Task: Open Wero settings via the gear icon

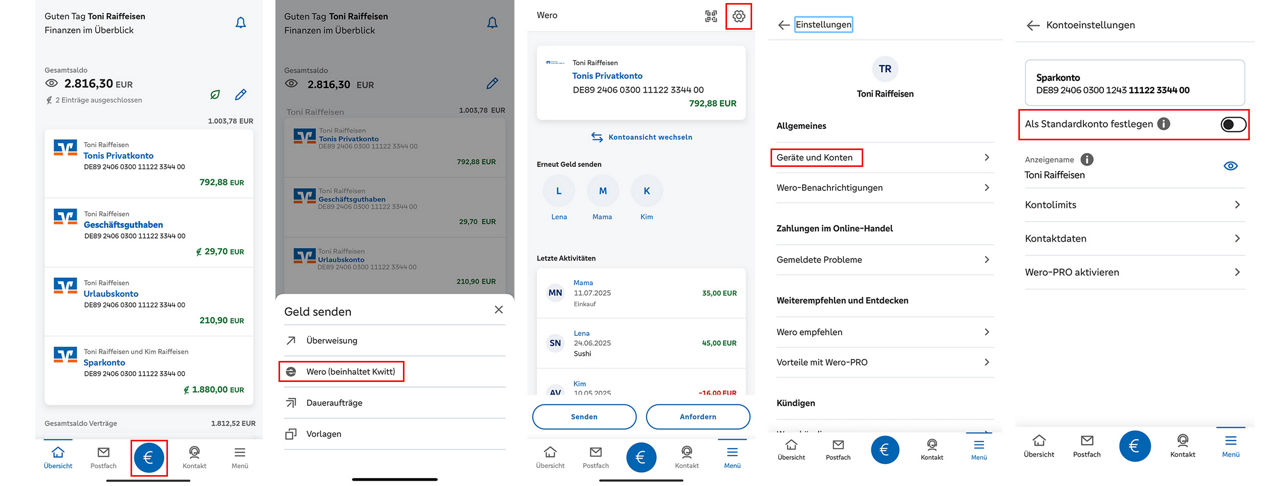Action: click(x=739, y=16)
